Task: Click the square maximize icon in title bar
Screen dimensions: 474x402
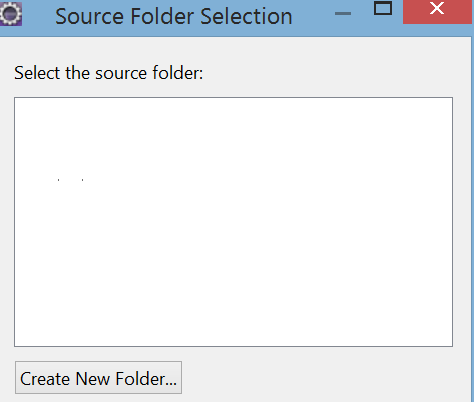Action: coord(383,9)
